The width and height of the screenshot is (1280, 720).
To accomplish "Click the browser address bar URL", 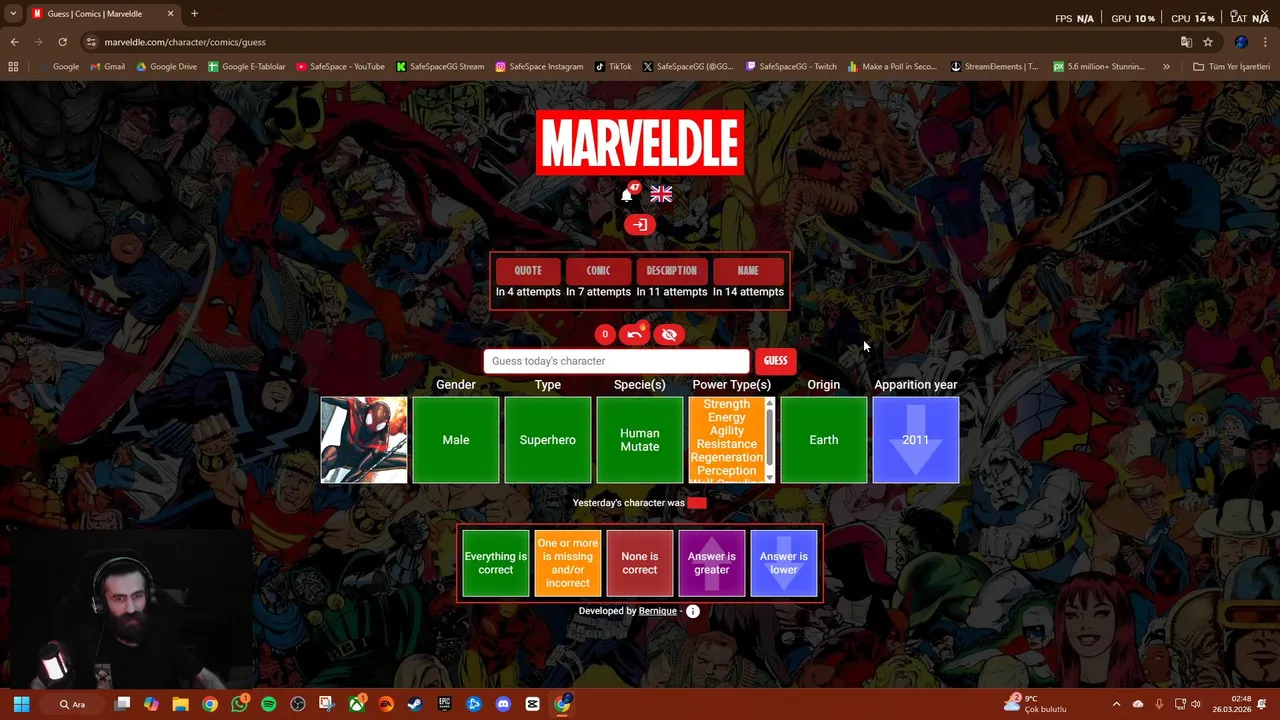I will [185, 42].
